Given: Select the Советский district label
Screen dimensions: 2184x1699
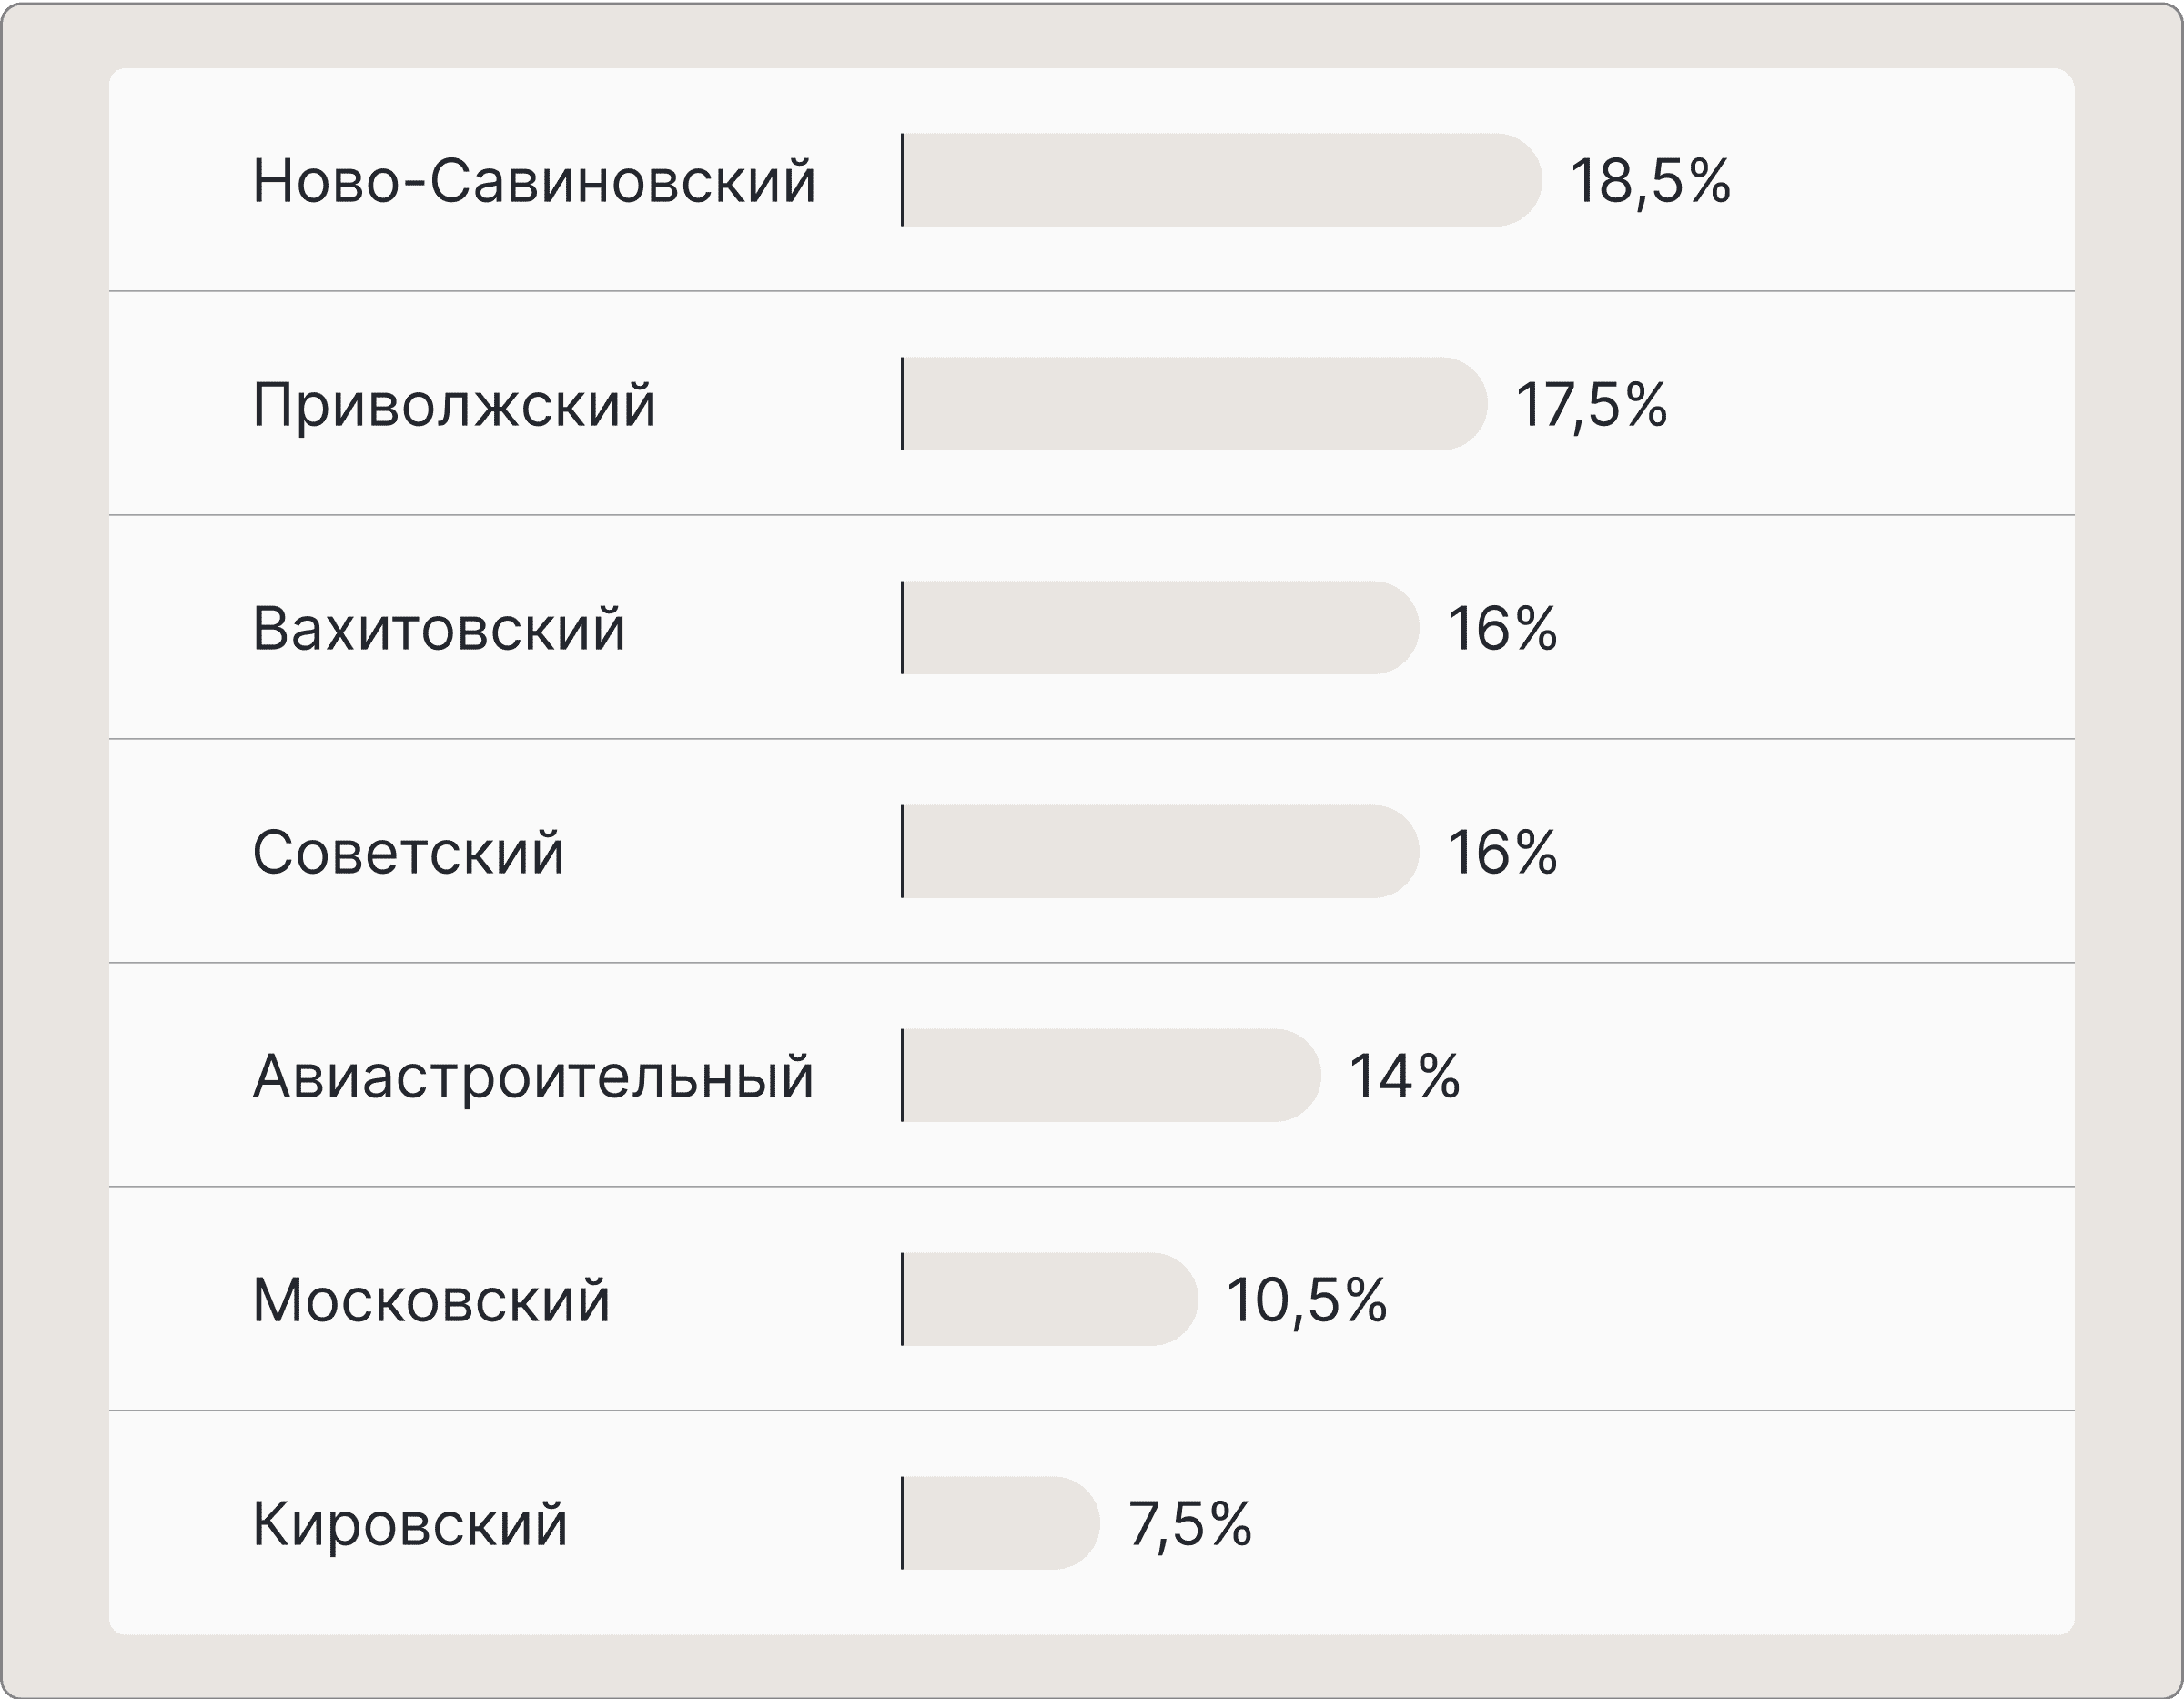Looking at the screenshot, I should click(x=408, y=853).
